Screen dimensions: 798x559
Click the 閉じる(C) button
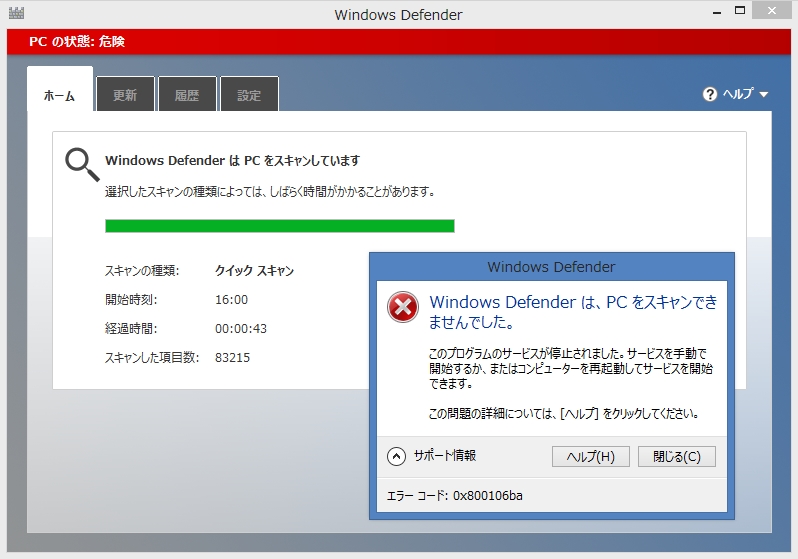point(677,457)
